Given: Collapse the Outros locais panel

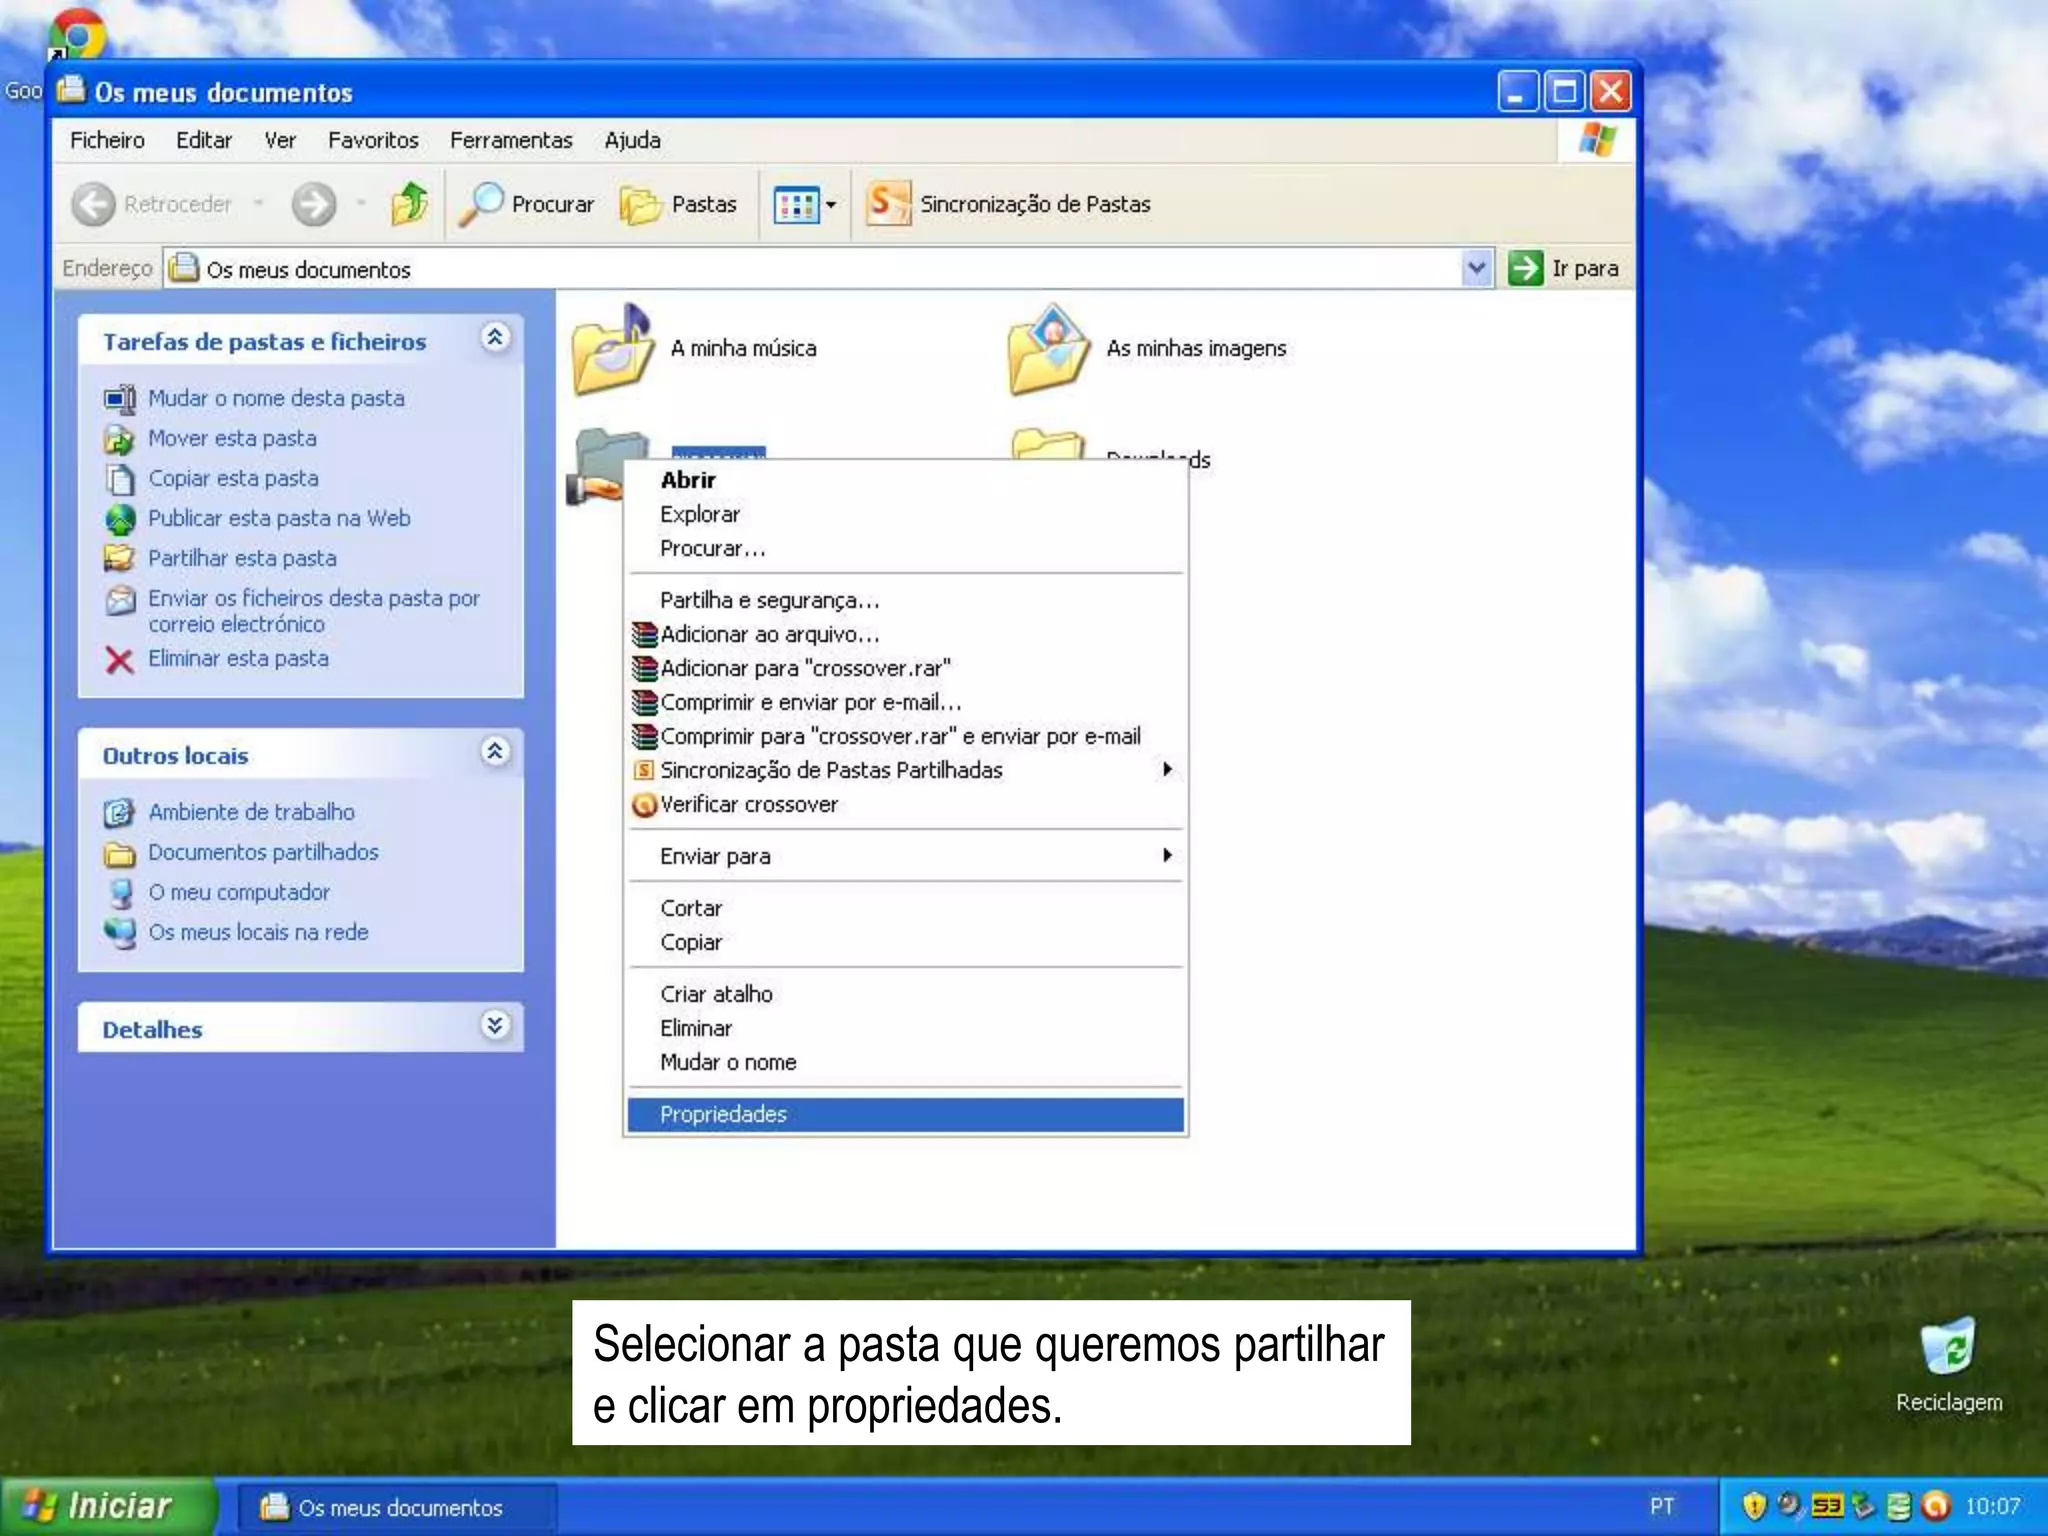Looking at the screenshot, I should click(x=495, y=752).
